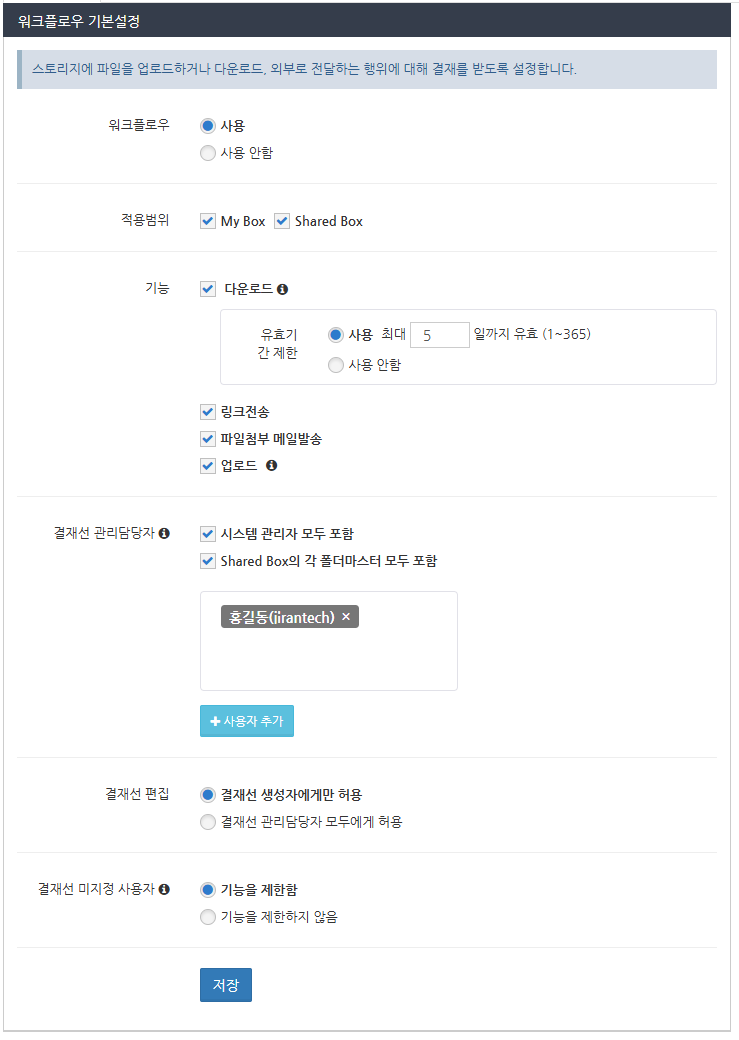Toggle the Shared Box checkbox
739x1040 pixels.
(x=282, y=221)
